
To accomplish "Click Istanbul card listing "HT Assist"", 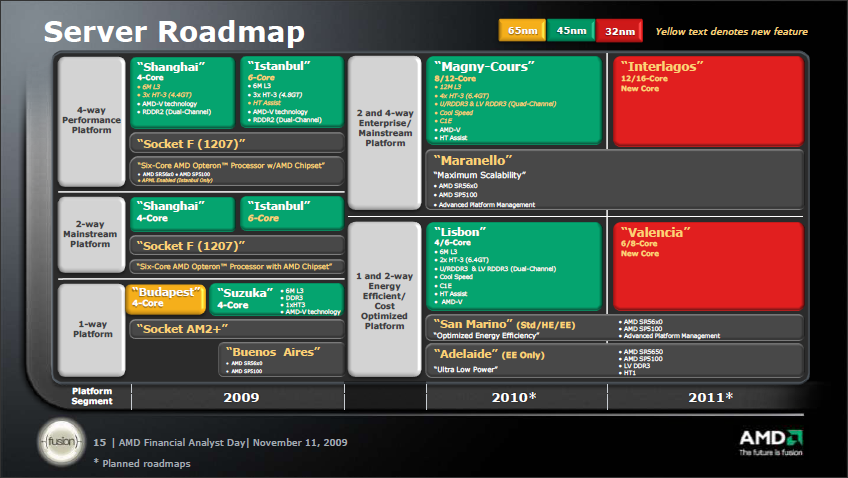I will click(x=292, y=92).
